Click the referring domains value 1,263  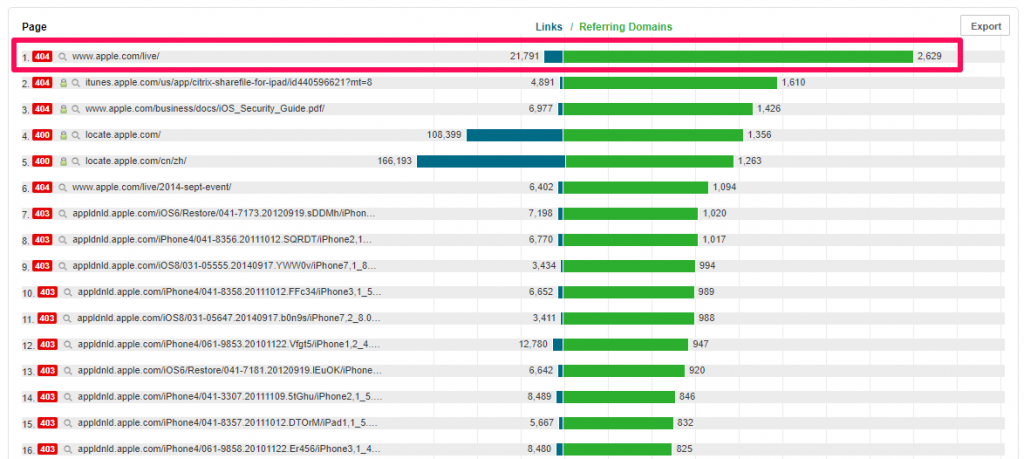(750, 161)
